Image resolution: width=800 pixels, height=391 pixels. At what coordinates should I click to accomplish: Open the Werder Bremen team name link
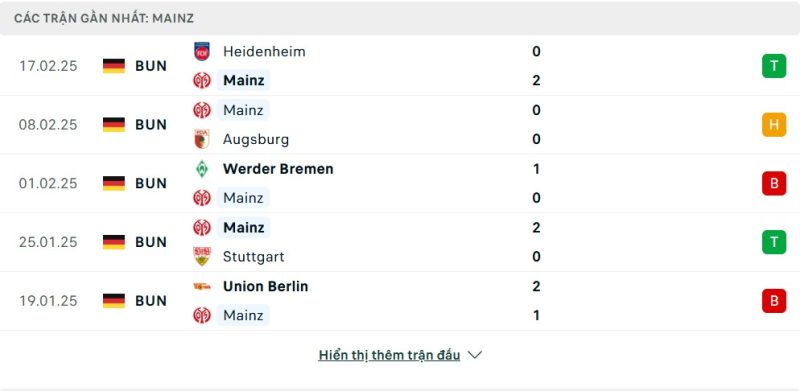click(278, 169)
